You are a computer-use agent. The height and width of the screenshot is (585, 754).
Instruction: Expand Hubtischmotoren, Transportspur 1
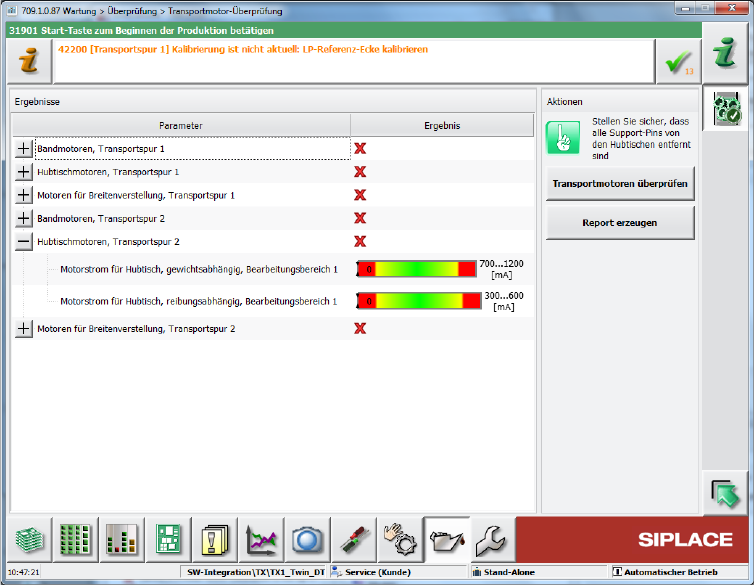[x=24, y=172]
